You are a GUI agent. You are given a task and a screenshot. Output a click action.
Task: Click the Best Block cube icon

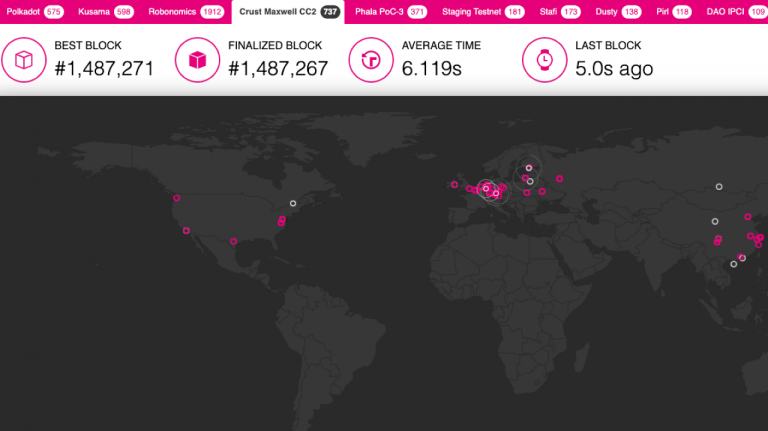click(x=24, y=60)
